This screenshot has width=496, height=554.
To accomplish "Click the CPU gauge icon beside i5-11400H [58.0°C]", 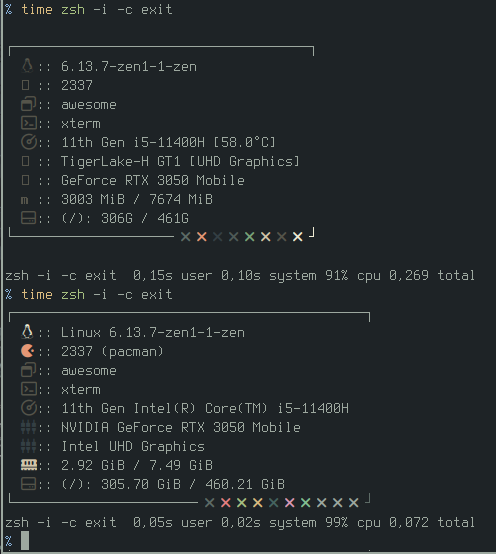I will 29,142.
